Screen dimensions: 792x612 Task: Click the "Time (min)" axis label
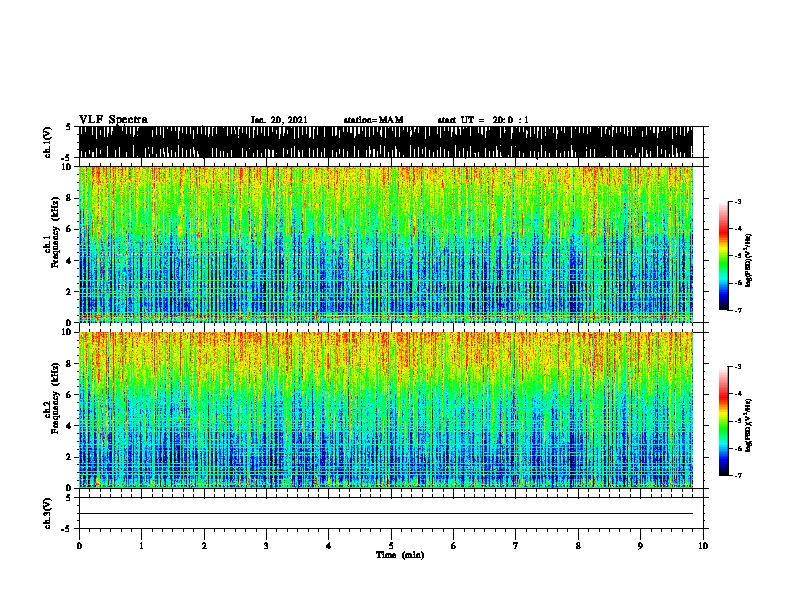(x=400, y=555)
